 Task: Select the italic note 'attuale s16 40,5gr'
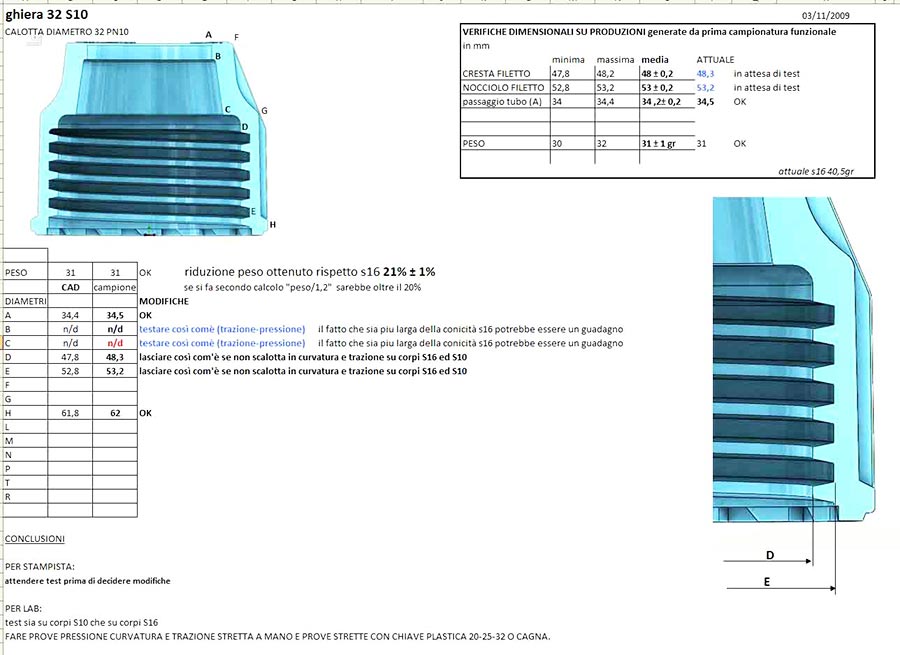[x=816, y=171]
